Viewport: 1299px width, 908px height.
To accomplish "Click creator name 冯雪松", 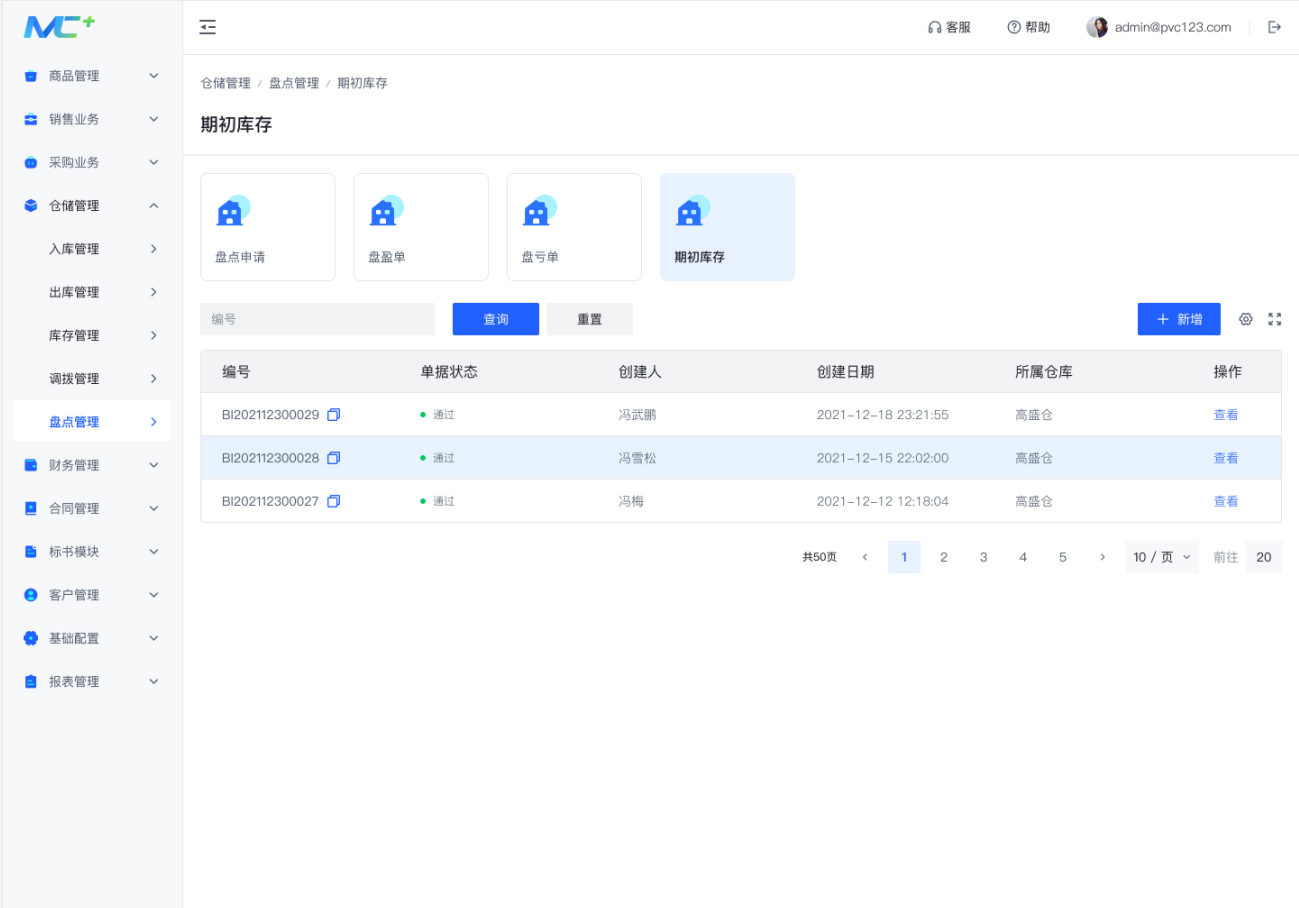I will [638, 458].
